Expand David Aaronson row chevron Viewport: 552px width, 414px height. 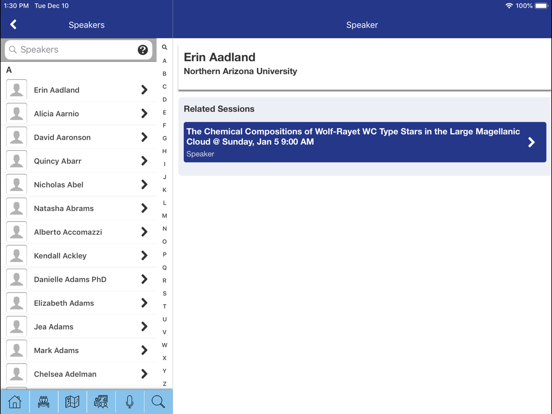point(144,137)
